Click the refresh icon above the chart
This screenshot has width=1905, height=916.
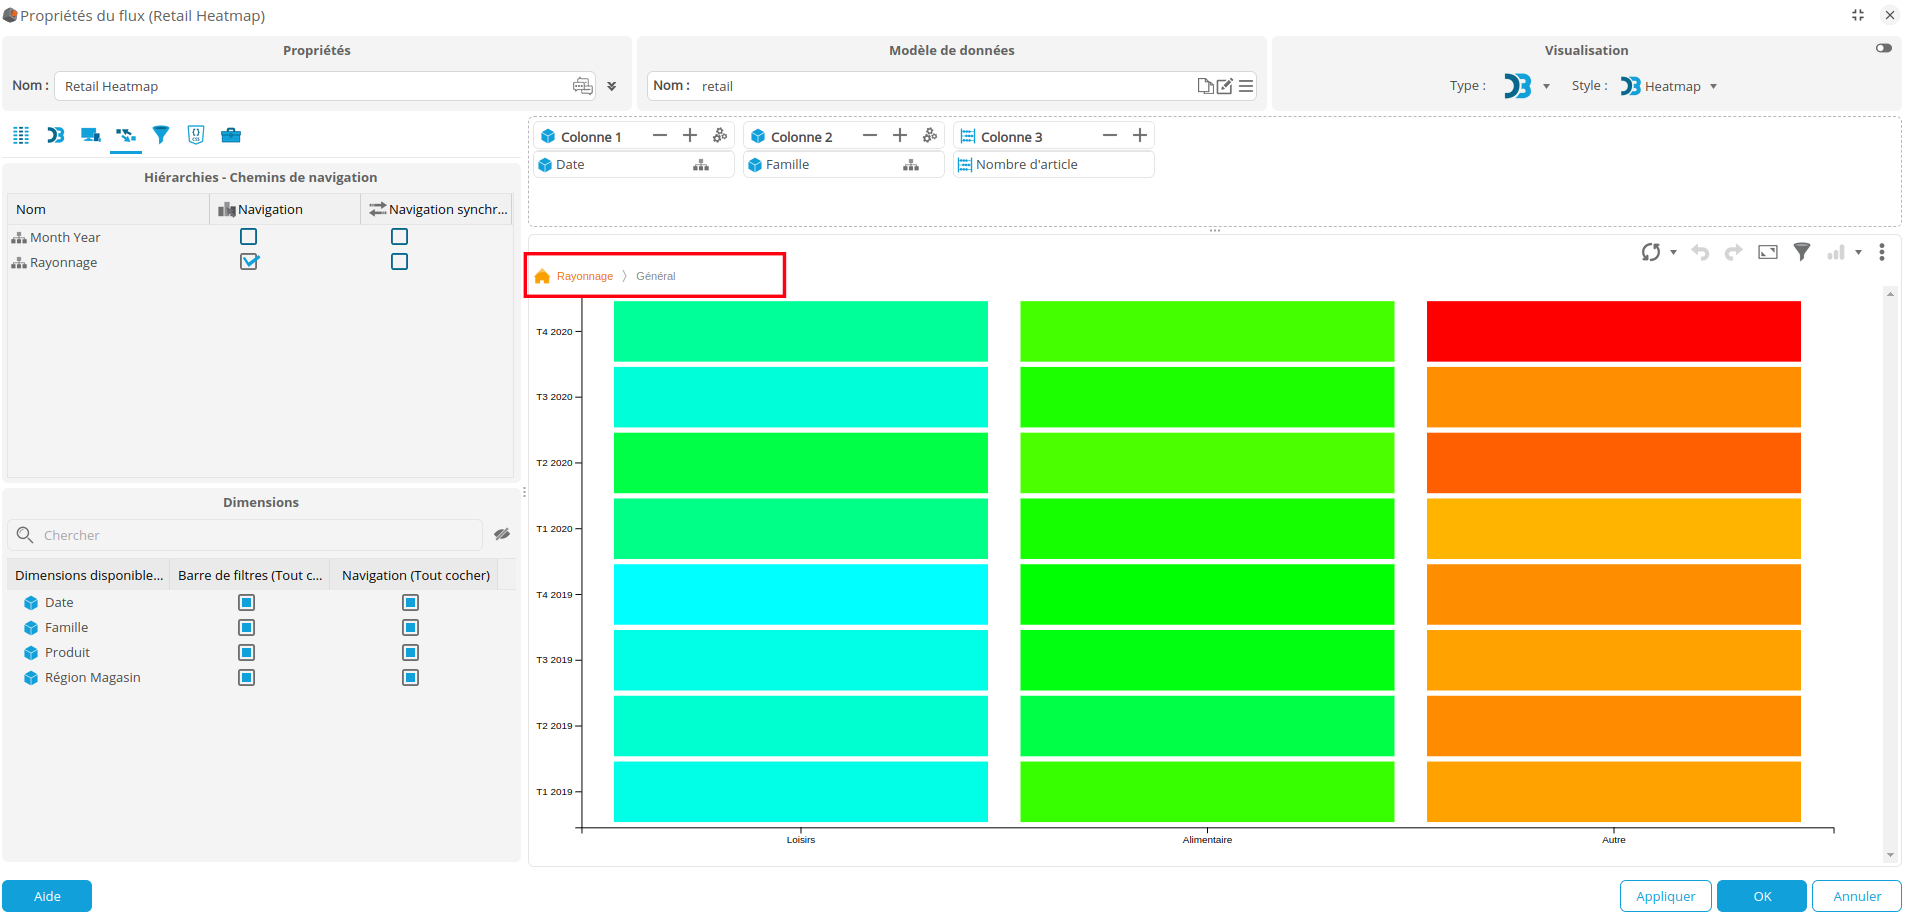tap(1650, 252)
